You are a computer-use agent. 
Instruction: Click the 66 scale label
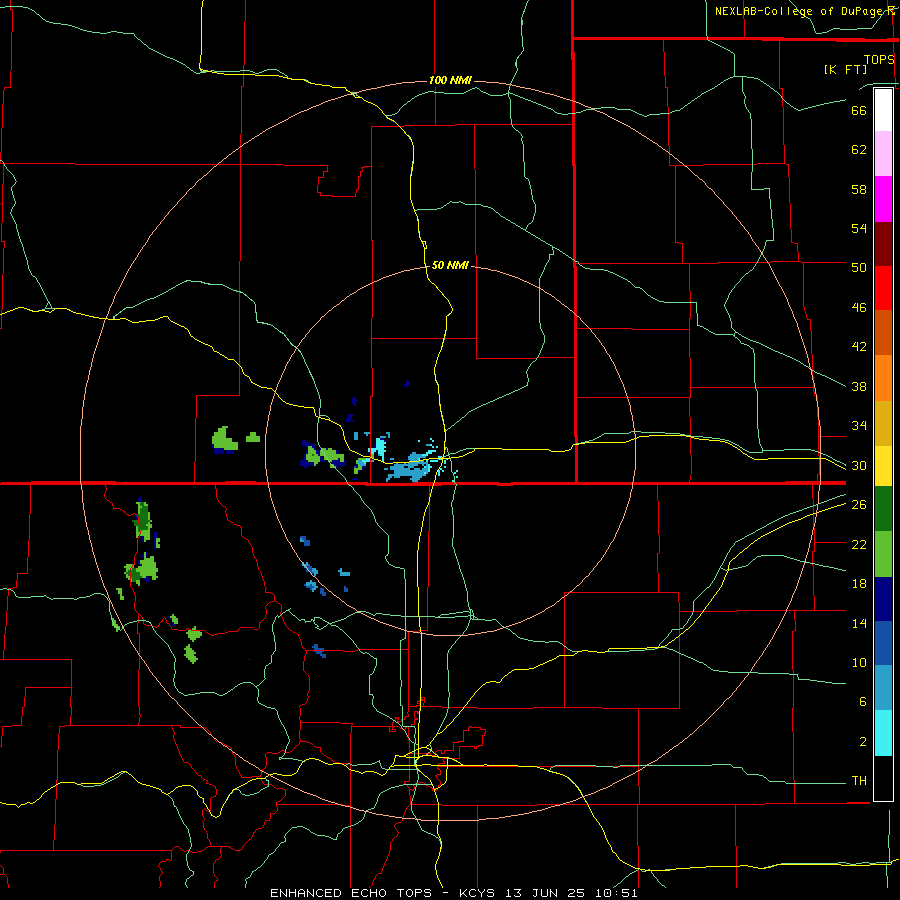(x=859, y=110)
